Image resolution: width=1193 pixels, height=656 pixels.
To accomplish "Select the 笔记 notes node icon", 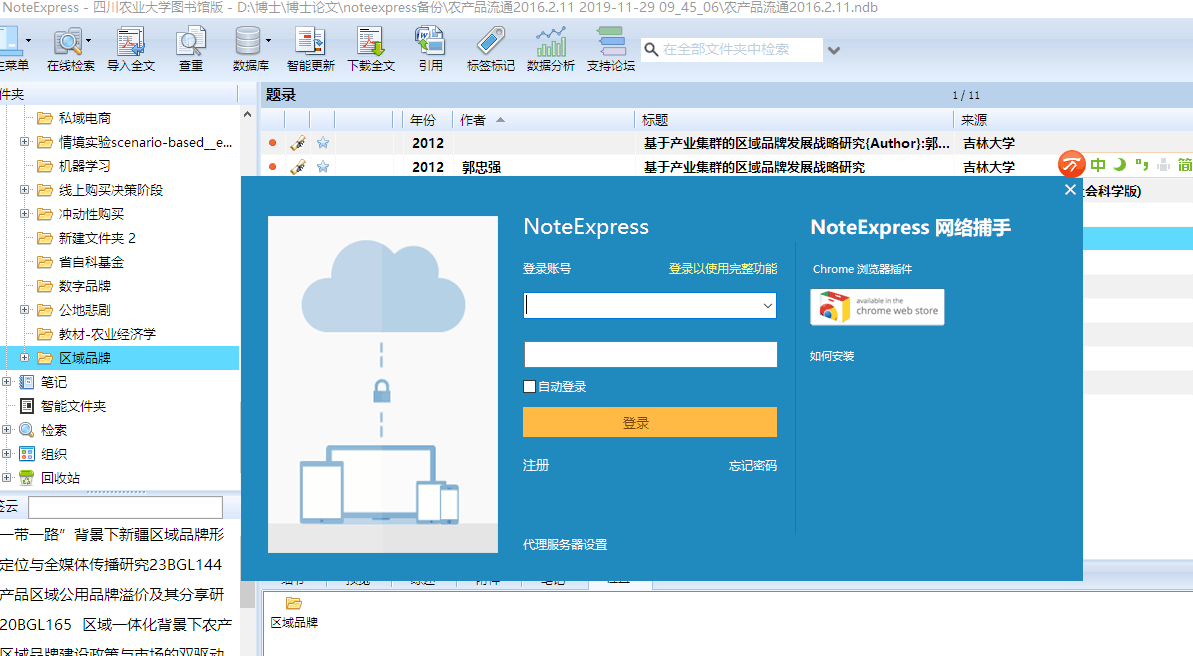I will pos(27,382).
